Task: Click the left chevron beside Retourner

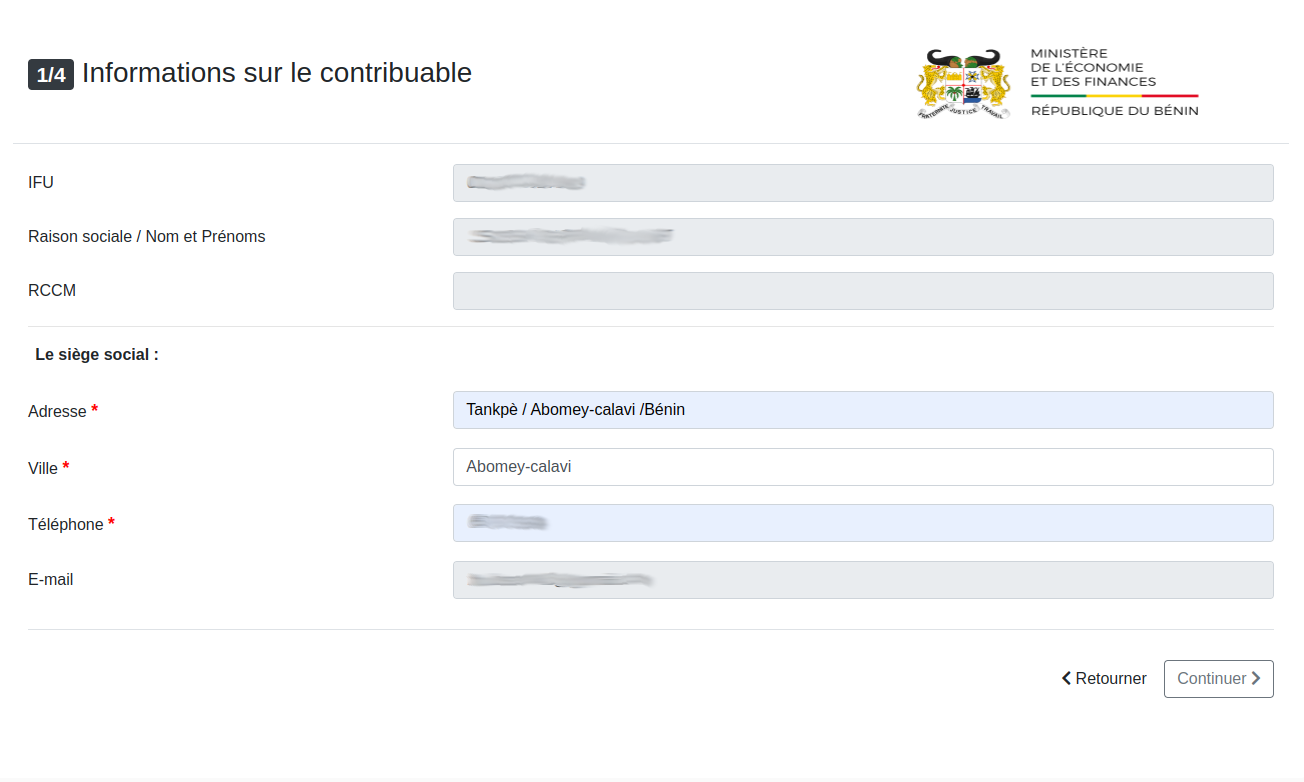Action: [1067, 679]
